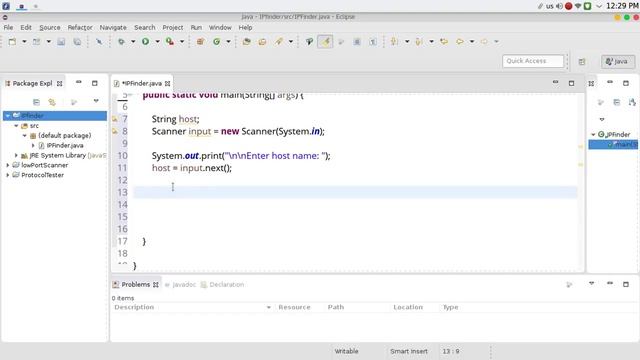Open the Window menu
Viewport: 640px width, 360px height.
coord(220,27)
